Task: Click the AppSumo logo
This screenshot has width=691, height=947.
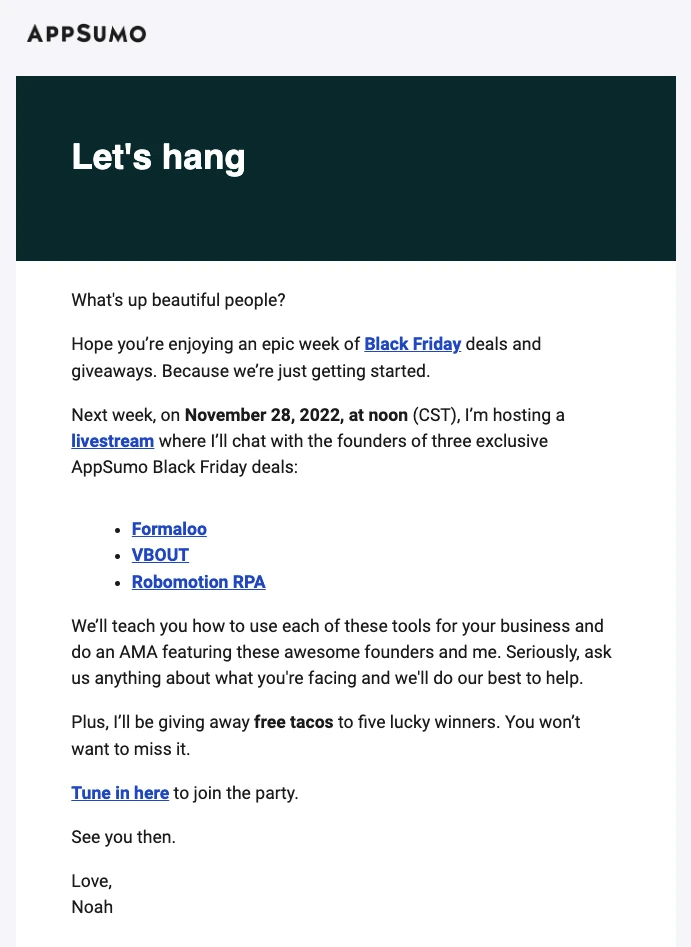Action: (87, 34)
